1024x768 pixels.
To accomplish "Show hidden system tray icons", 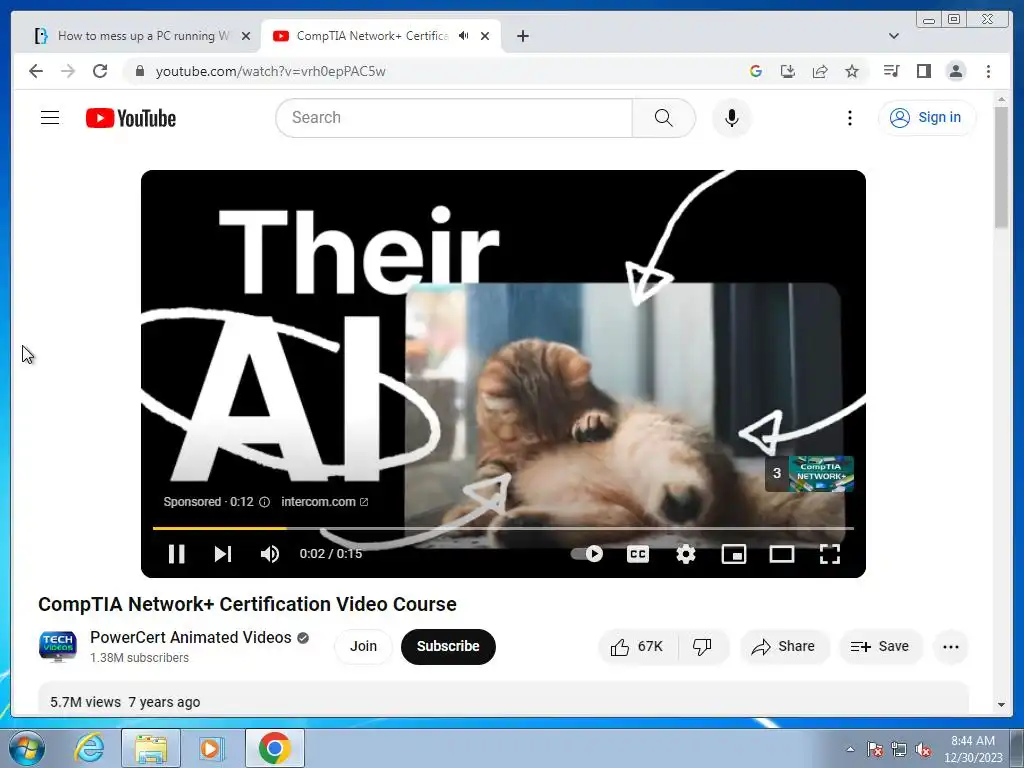I will [850, 749].
